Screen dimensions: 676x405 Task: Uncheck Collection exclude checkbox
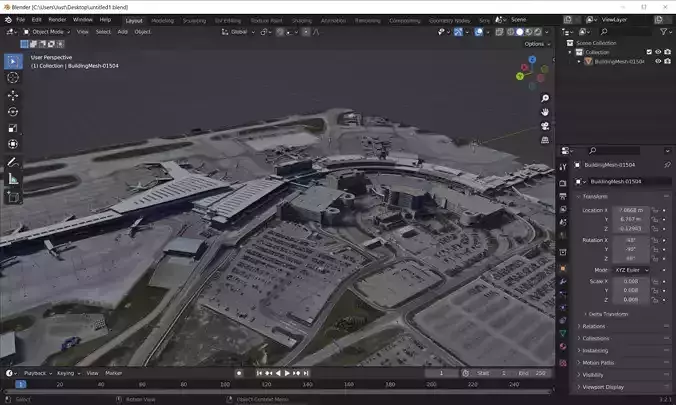[x=649, y=52]
